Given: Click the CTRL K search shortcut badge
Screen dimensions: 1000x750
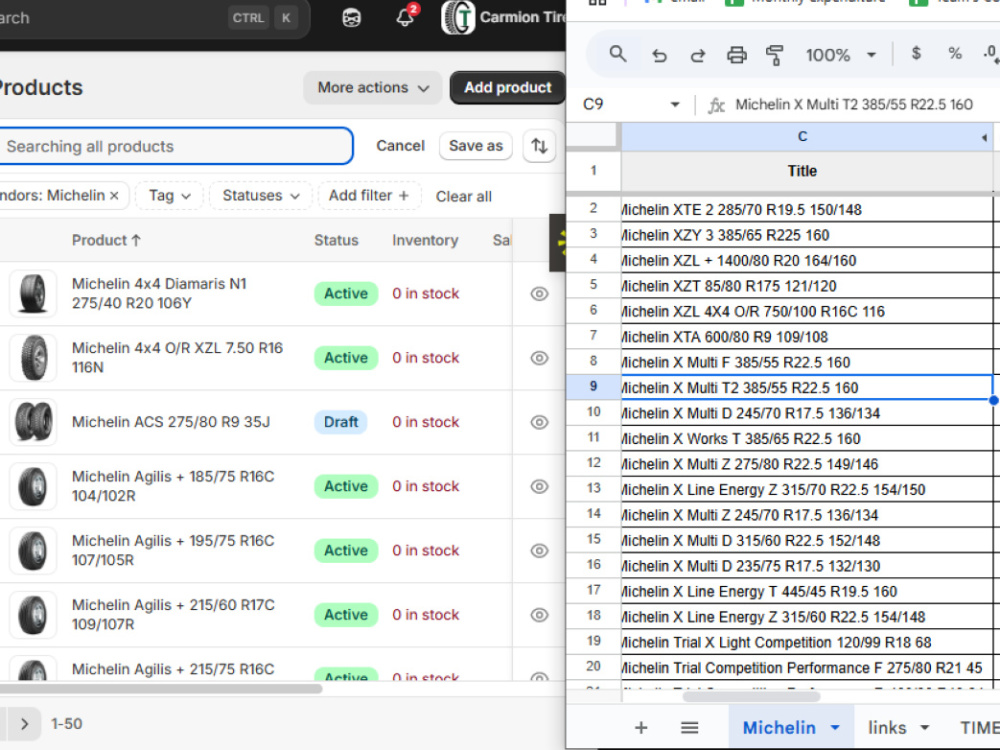Looking at the screenshot, I should coord(263,18).
